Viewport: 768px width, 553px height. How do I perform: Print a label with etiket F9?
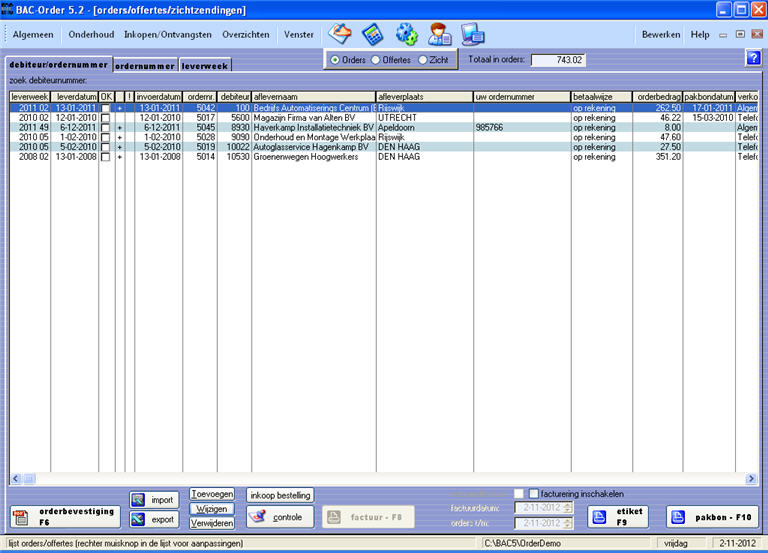click(617, 516)
